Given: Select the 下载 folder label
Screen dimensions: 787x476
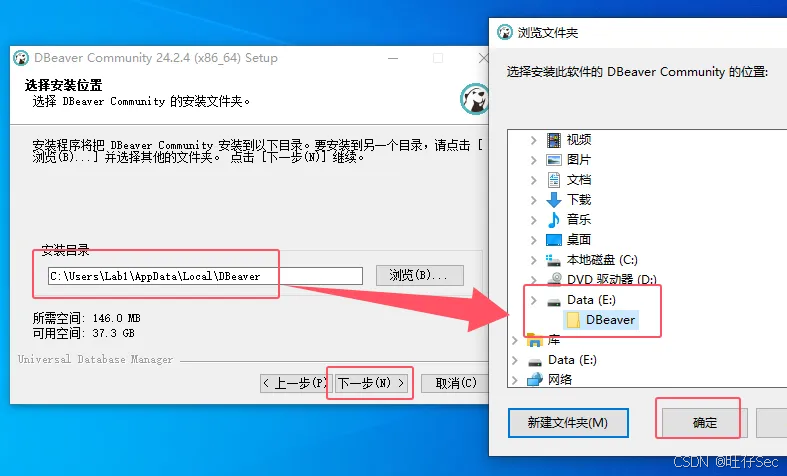Looking at the screenshot, I should pos(579,200).
